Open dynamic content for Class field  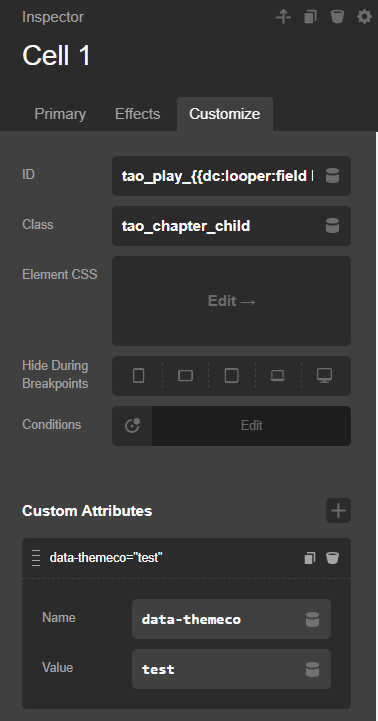(x=332, y=226)
